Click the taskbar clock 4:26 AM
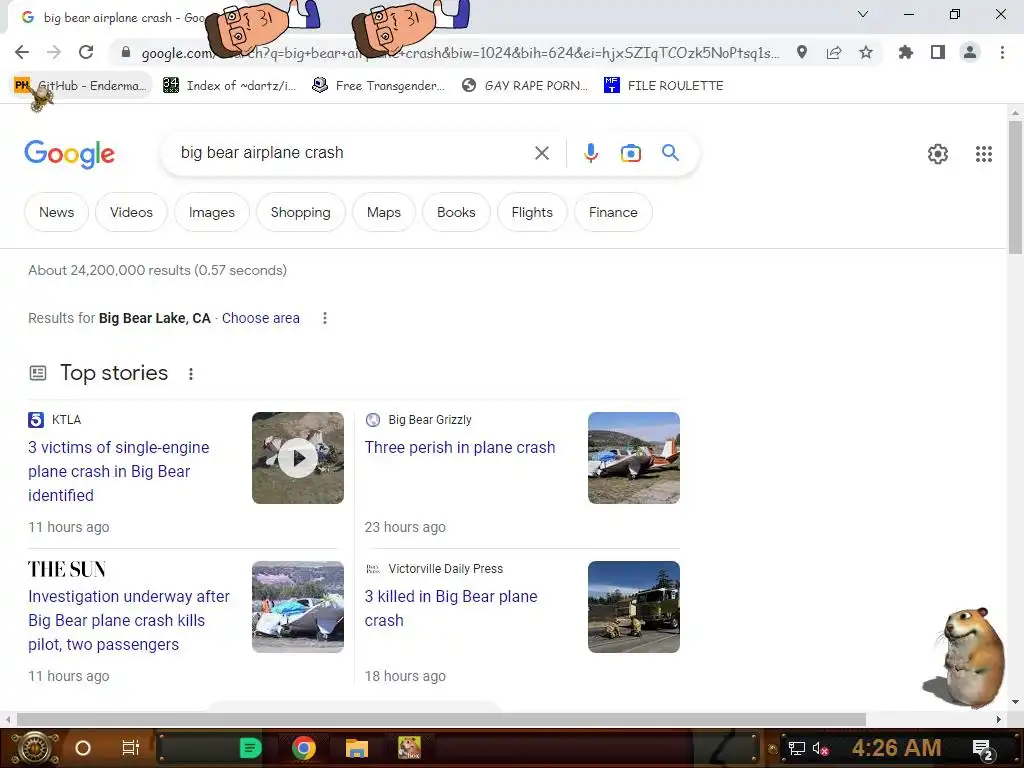 tap(896, 747)
